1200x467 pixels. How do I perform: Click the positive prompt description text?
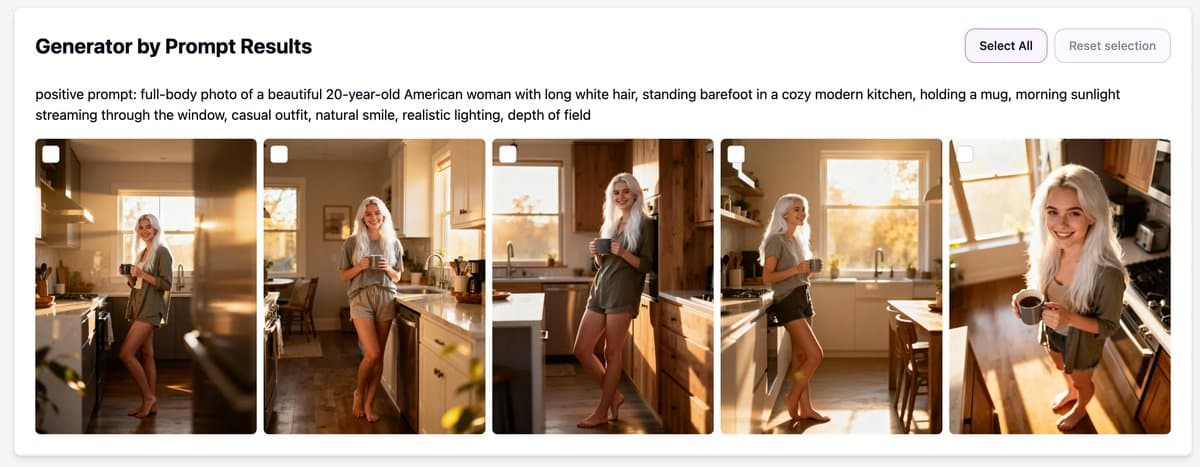578,105
